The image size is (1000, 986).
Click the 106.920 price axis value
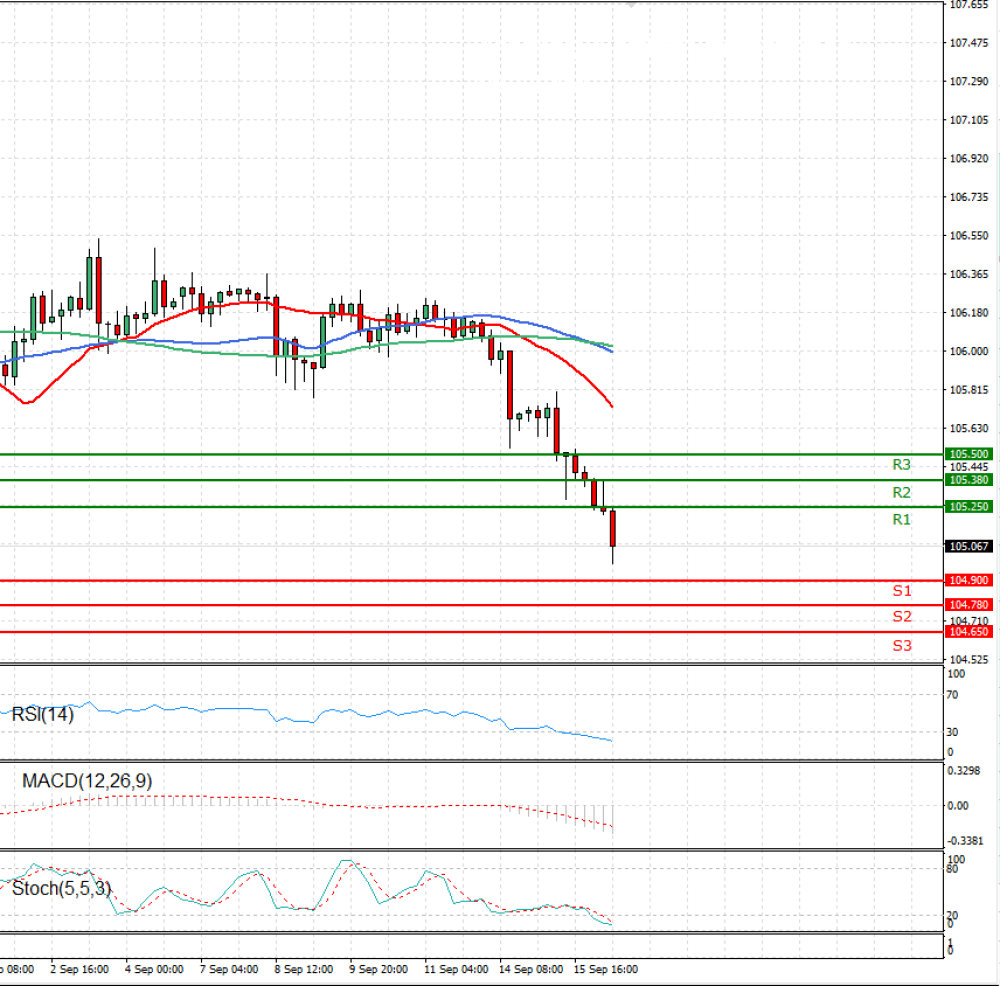pyautogui.click(x=969, y=158)
